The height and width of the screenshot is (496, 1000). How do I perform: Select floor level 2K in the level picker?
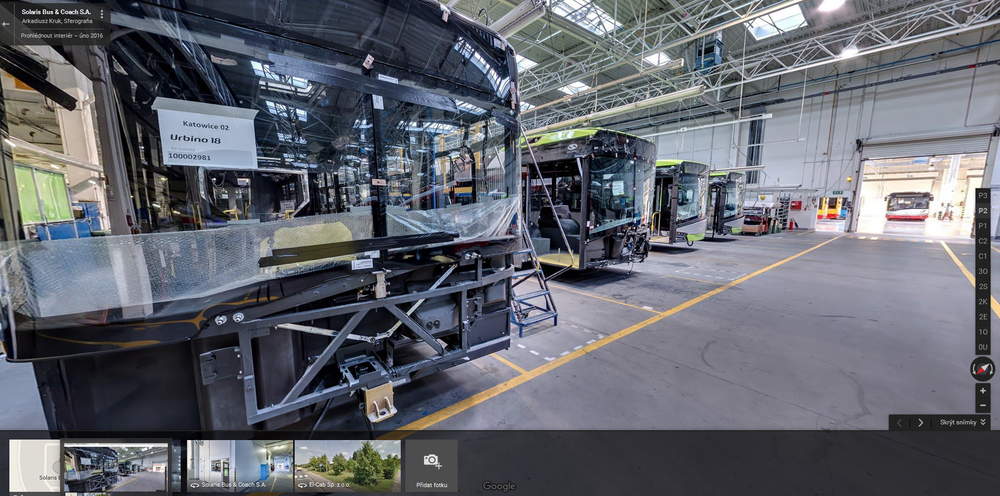[x=983, y=301]
